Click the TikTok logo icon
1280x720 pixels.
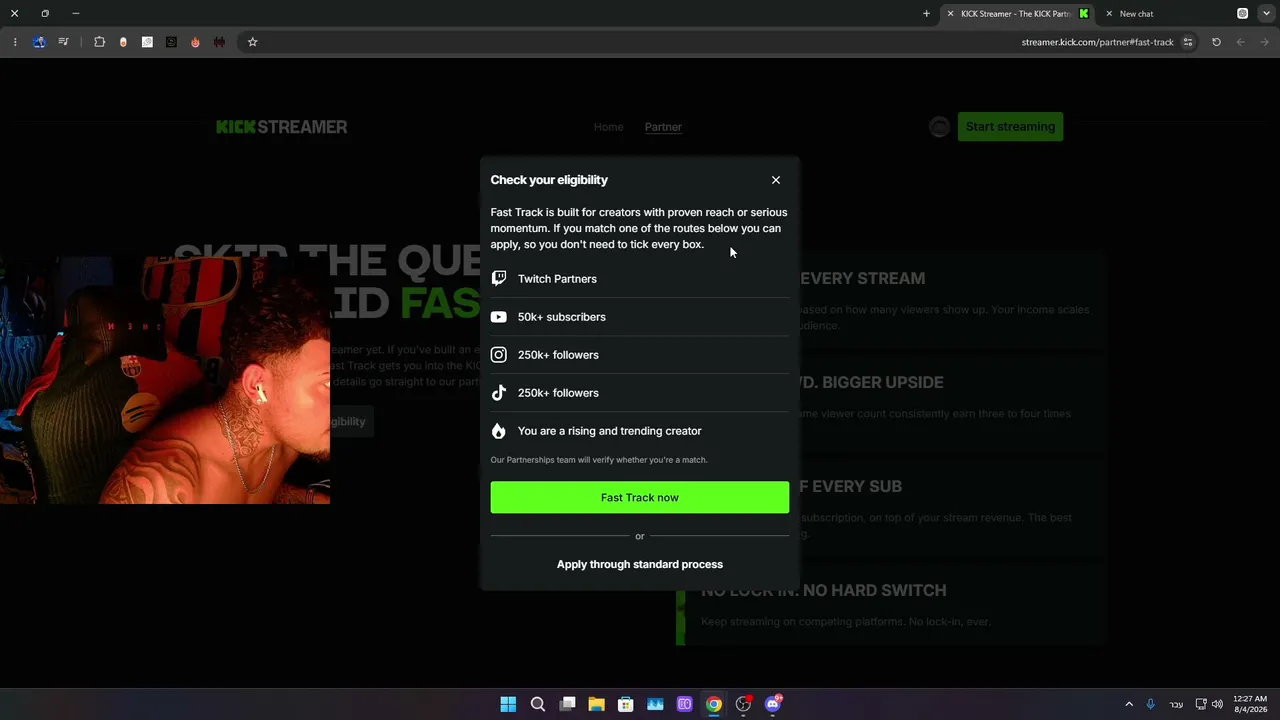(499, 393)
